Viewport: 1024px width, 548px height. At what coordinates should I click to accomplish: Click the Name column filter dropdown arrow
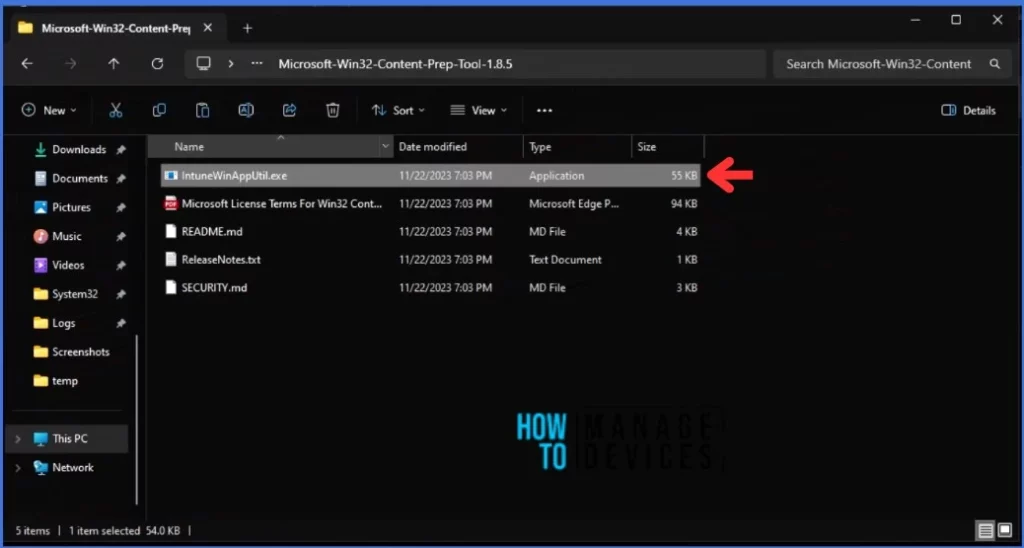tap(385, 147)
